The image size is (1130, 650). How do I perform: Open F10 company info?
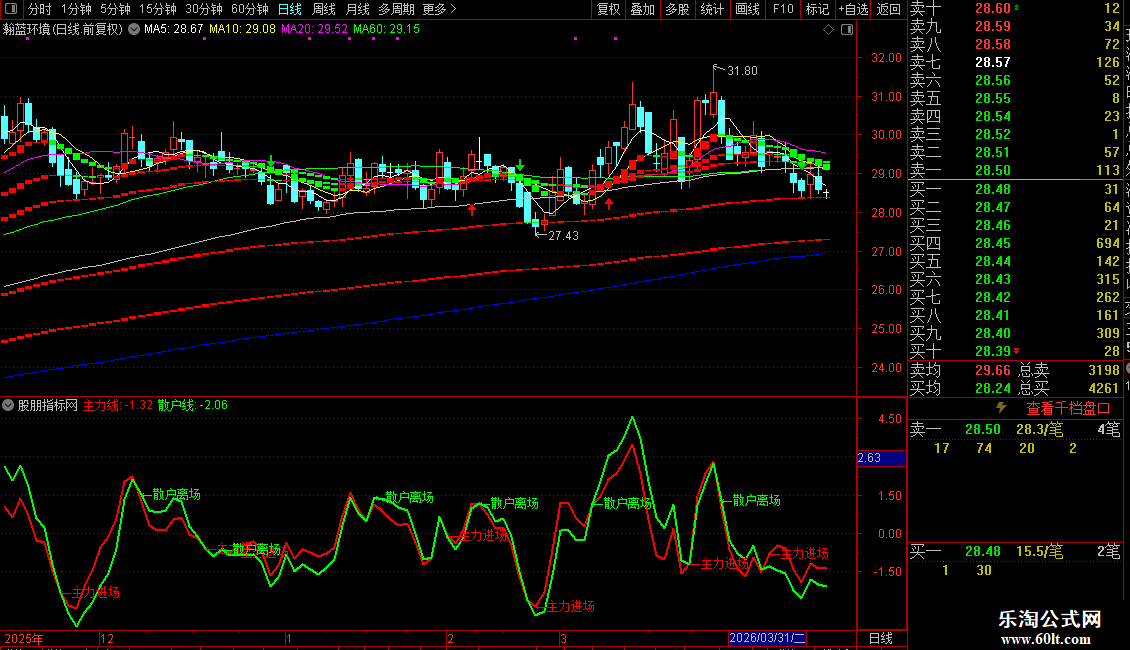783,9
